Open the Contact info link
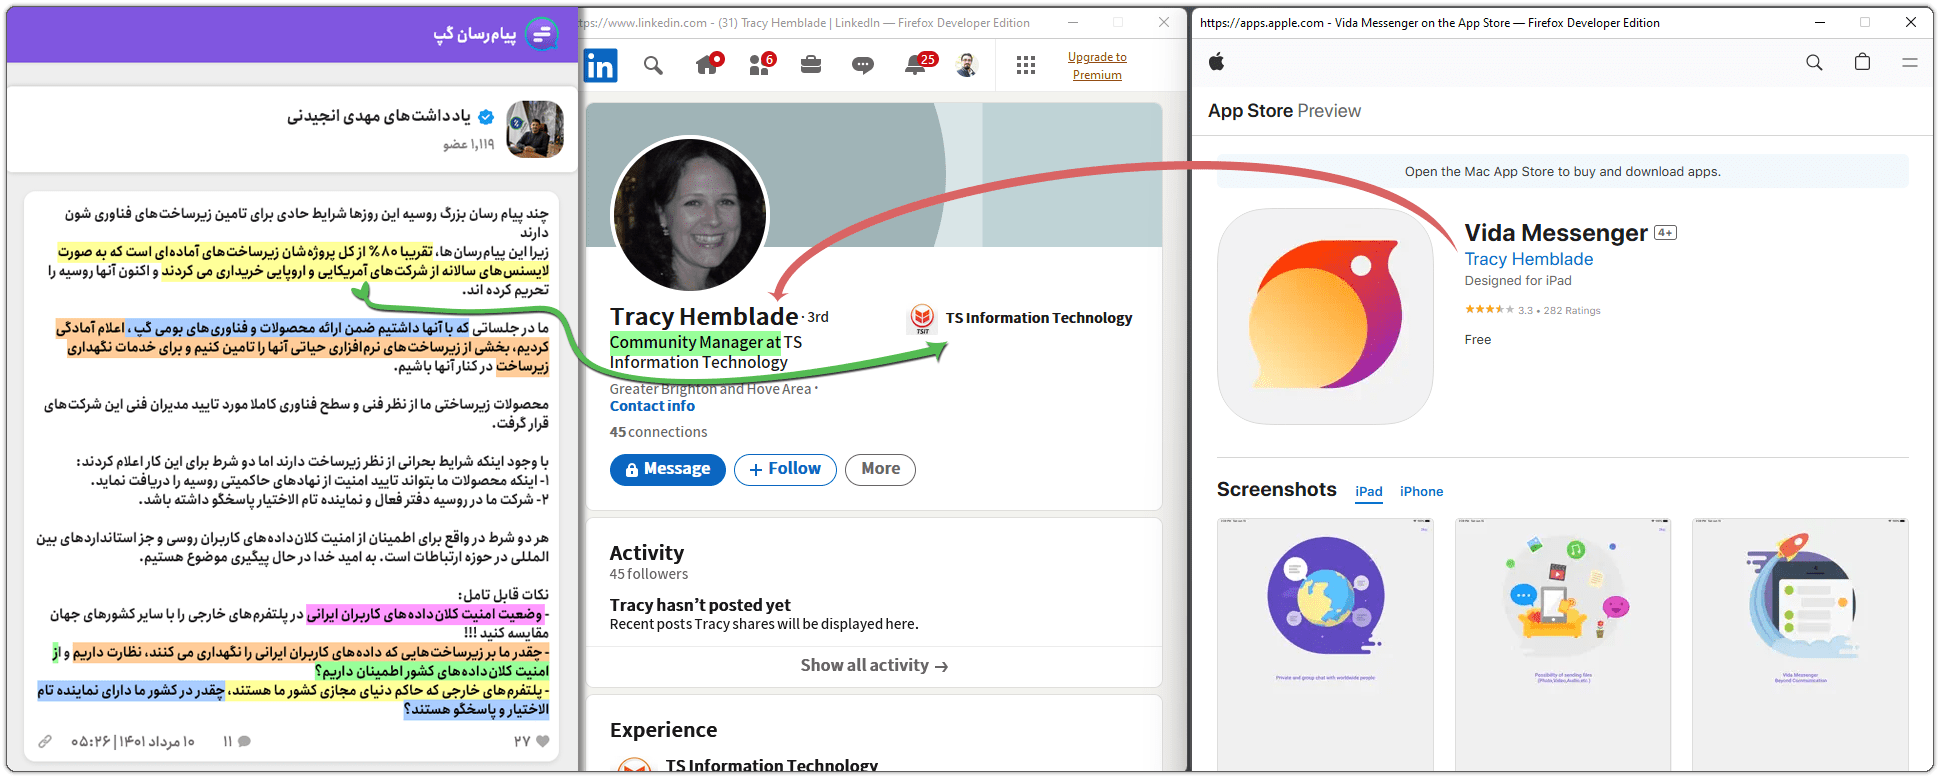 652,406
